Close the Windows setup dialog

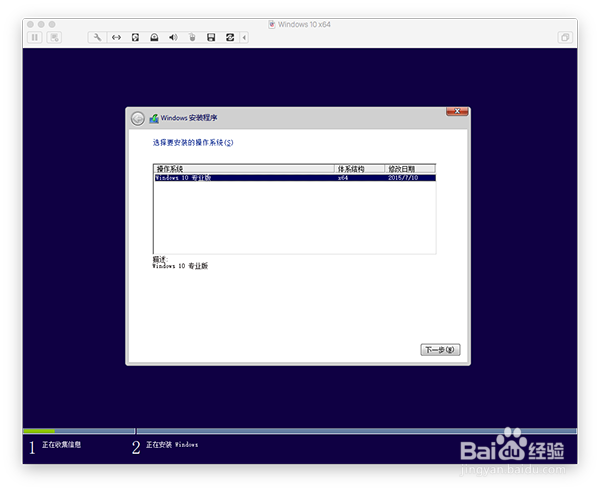[457, 111]
